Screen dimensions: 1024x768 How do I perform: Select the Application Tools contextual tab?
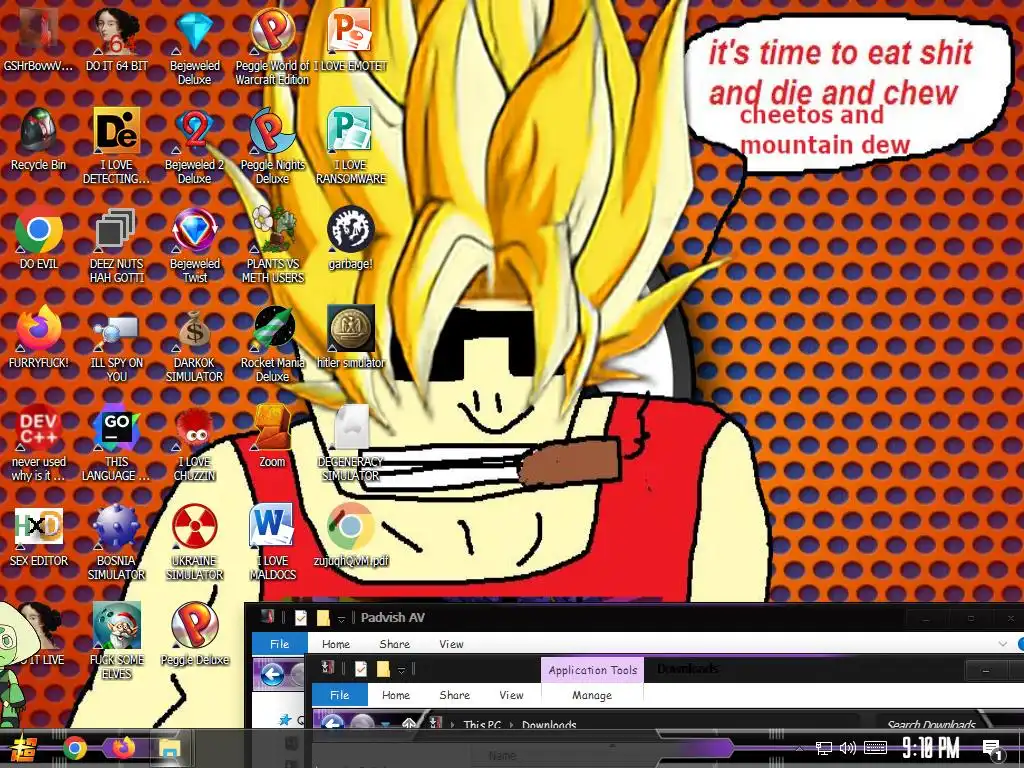click(592, 670)
